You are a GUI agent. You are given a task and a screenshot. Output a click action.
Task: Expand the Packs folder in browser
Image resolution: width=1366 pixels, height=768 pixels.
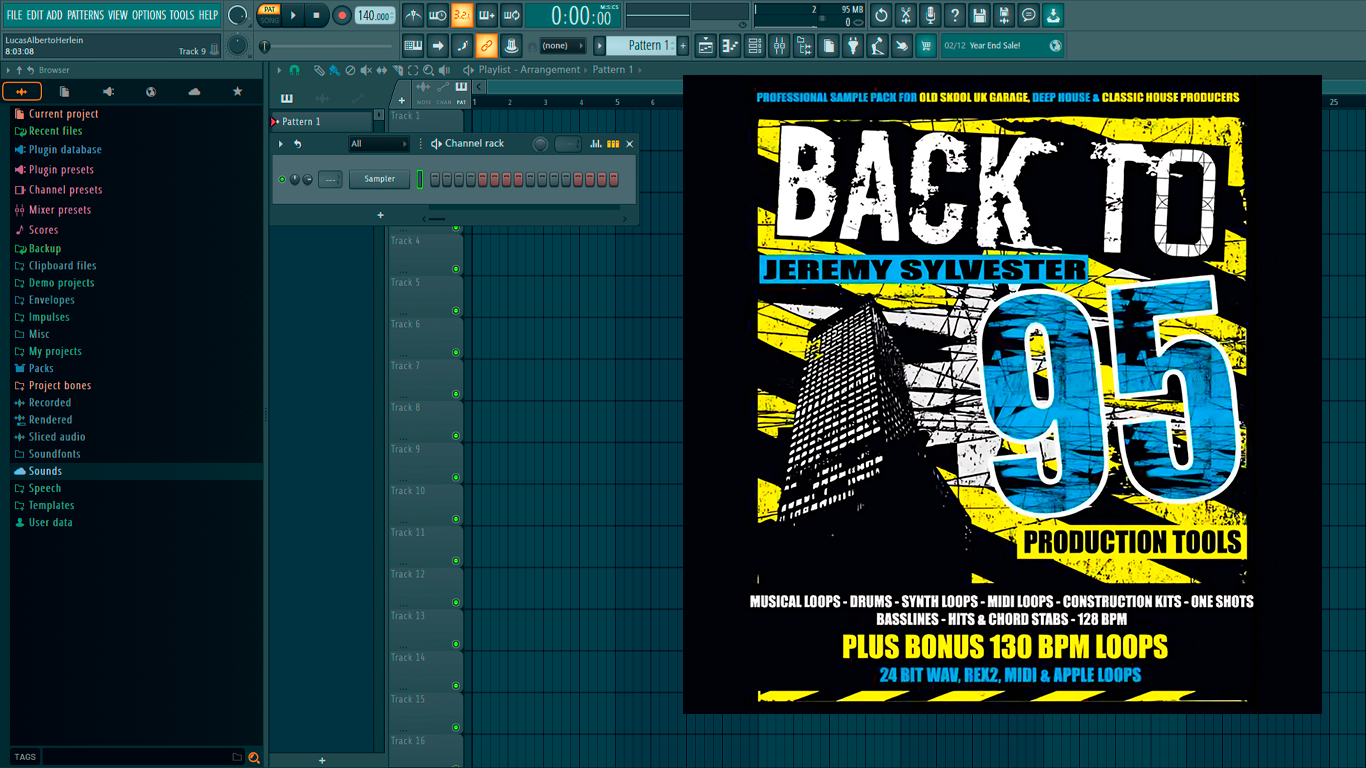[x=41, y=368]
